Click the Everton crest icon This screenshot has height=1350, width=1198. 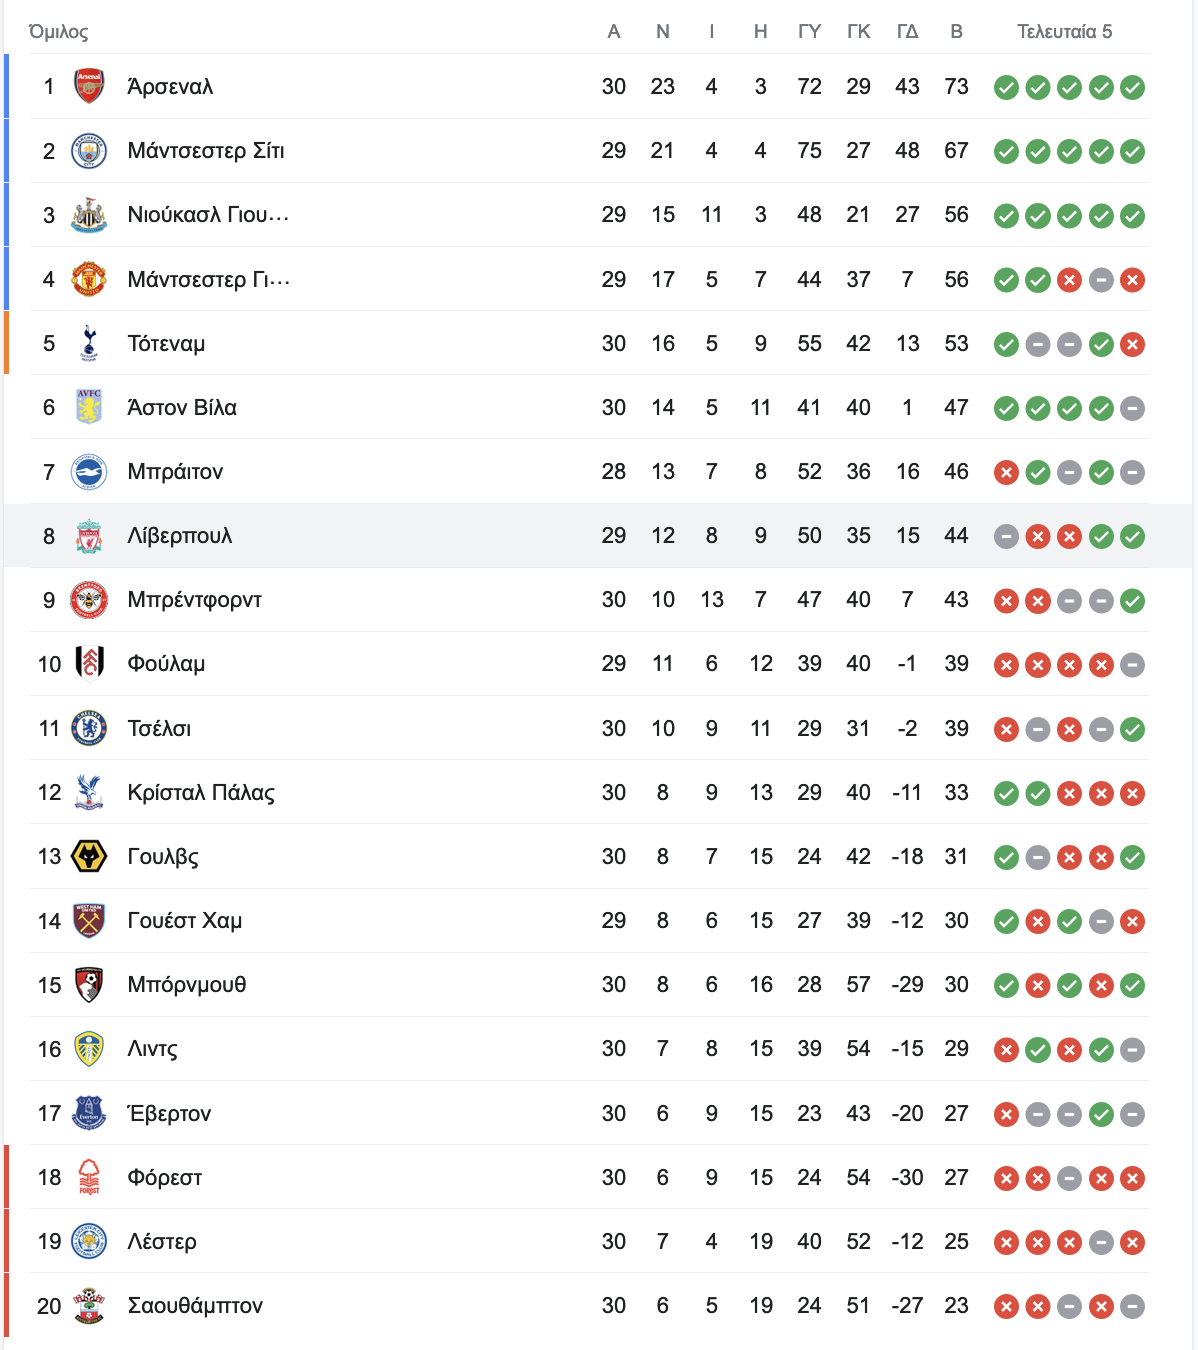point(89,1113)
